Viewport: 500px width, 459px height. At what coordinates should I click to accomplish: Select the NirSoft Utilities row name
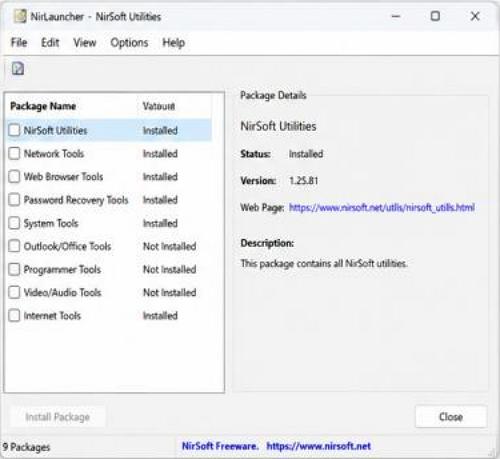[55, 131]
